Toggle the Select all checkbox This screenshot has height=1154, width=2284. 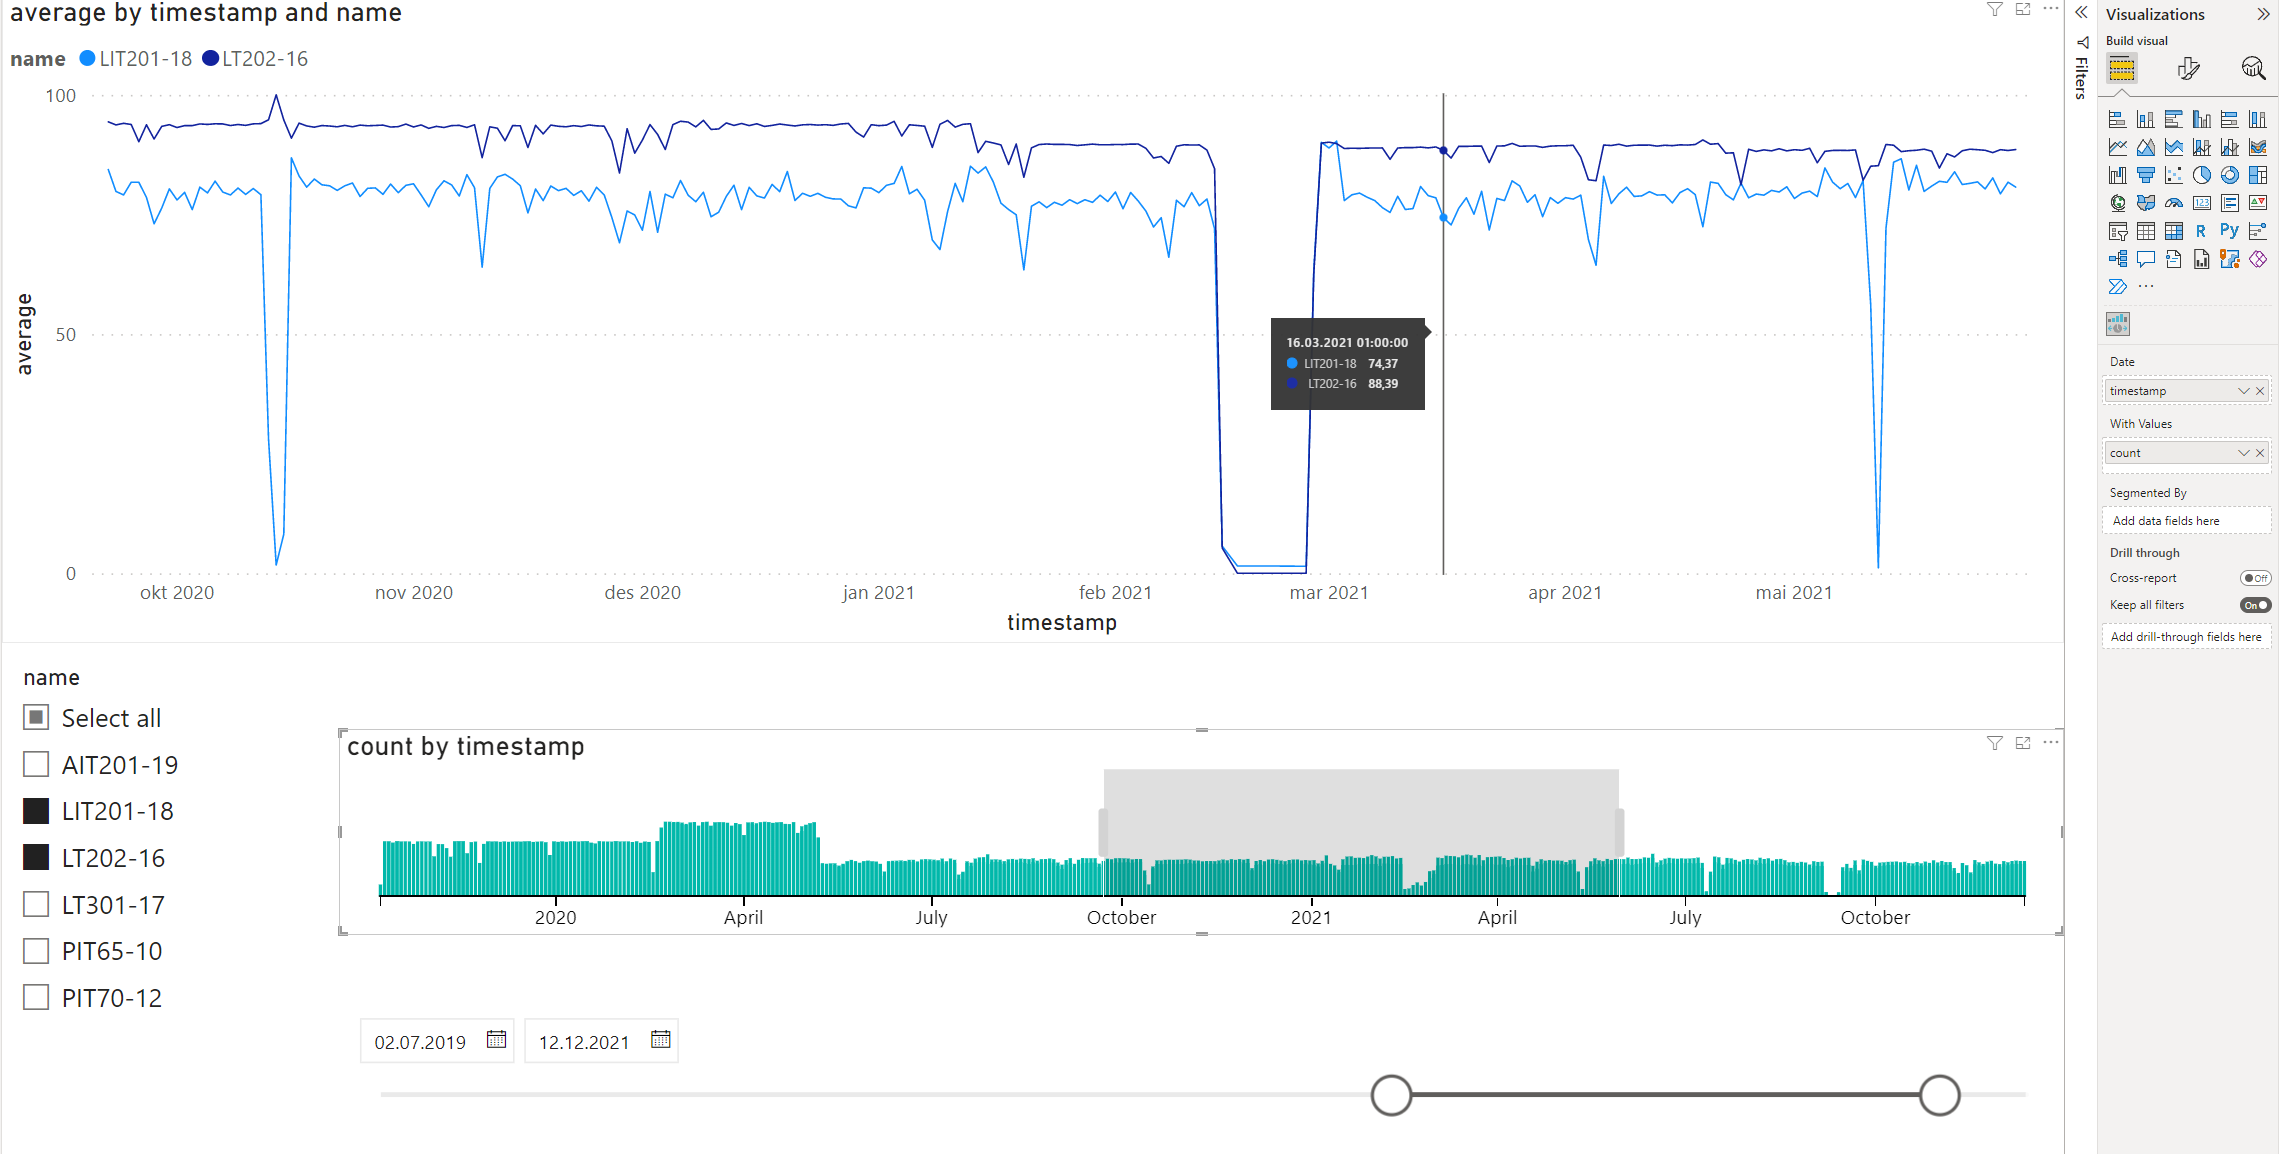click(36, 718)
